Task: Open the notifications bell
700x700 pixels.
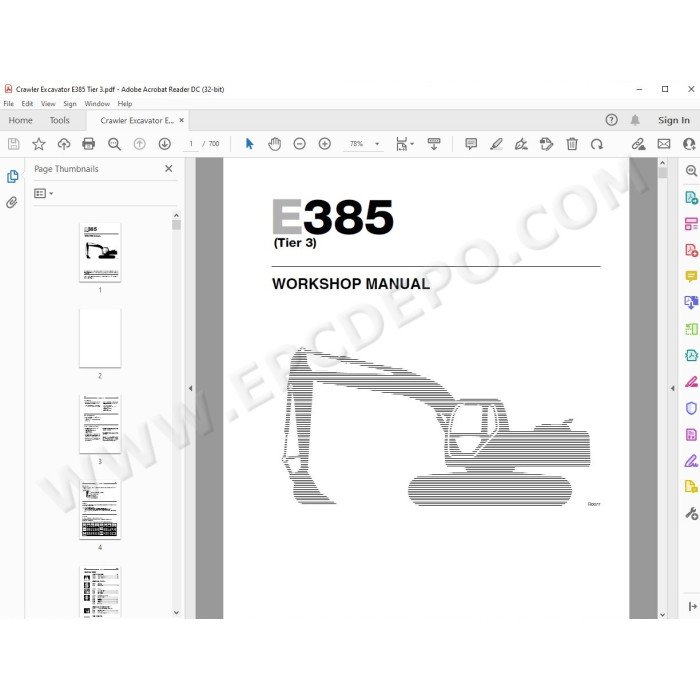Action: click(635, 120)
